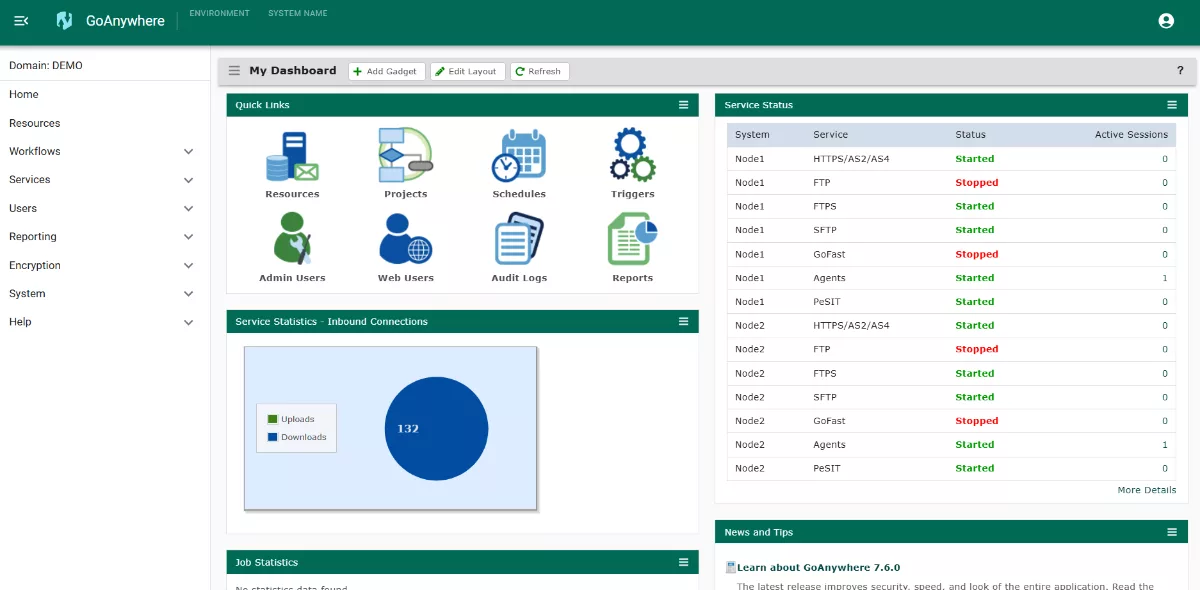Open the Quick Links gadget menu icon

point(684,105)
